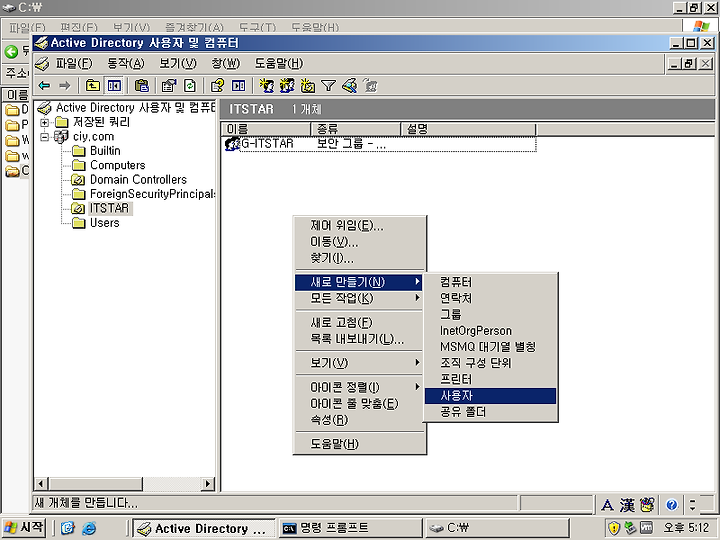This screenshot has width=720, height=540.
Task: Click the language bar A input-mode icon
Action: click(x=608, y=505)
